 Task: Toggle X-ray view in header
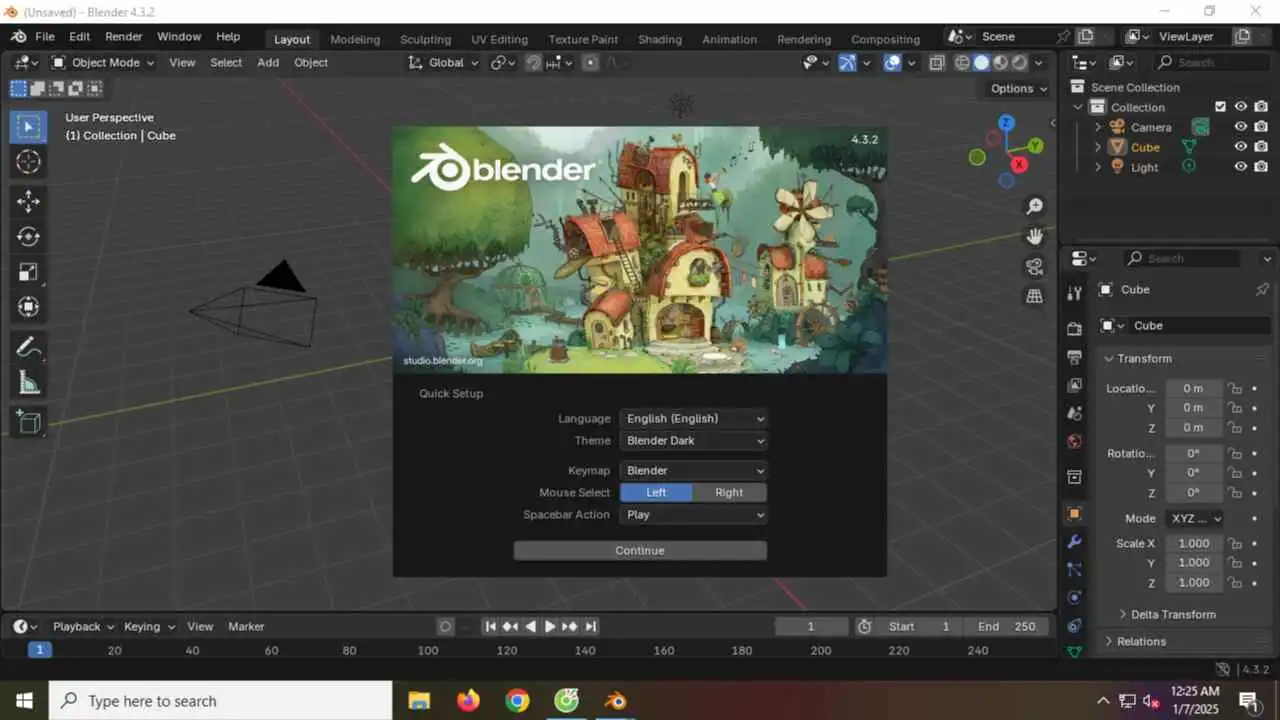(937, 62)
